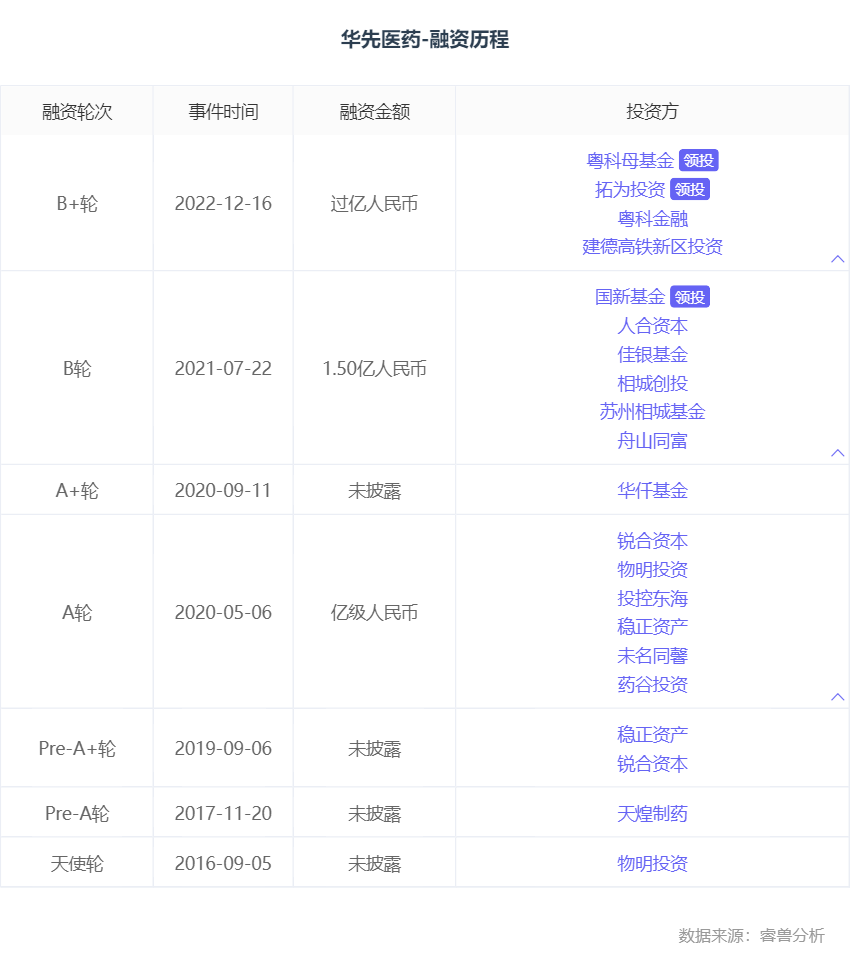Select the Pre-A+轮 round cell
The width and height of the screenshot is (850, 978).
click(77, 748)
